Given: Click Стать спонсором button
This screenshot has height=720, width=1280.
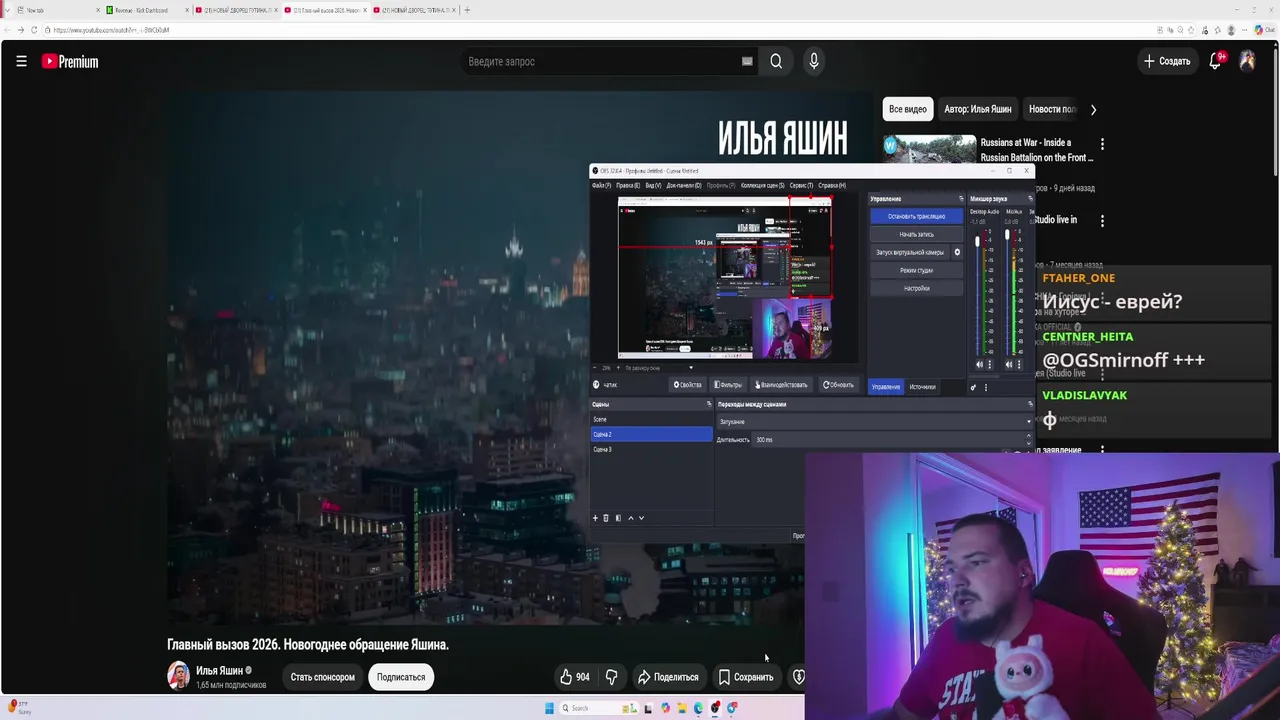Looking at the screenshot, I should coord(322,677).
